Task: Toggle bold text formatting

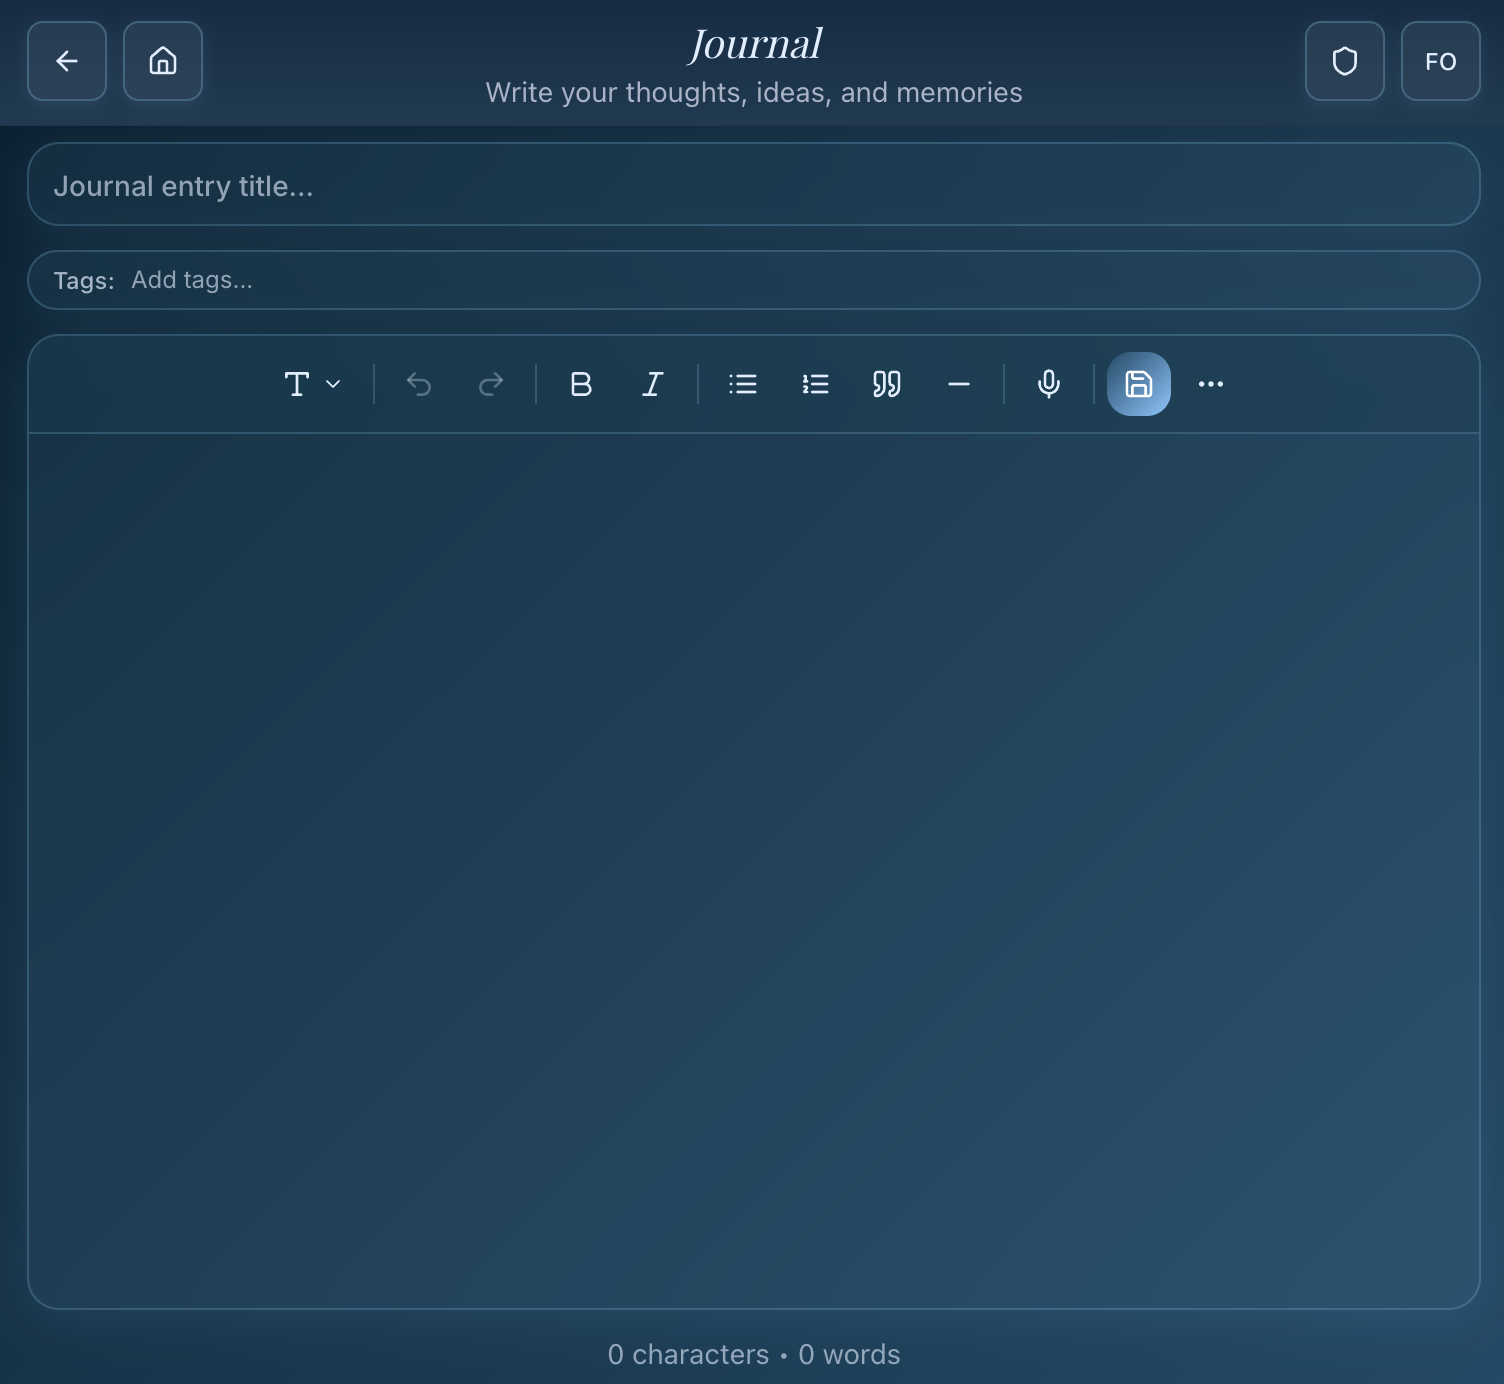Action: click(x=581, y=384)
